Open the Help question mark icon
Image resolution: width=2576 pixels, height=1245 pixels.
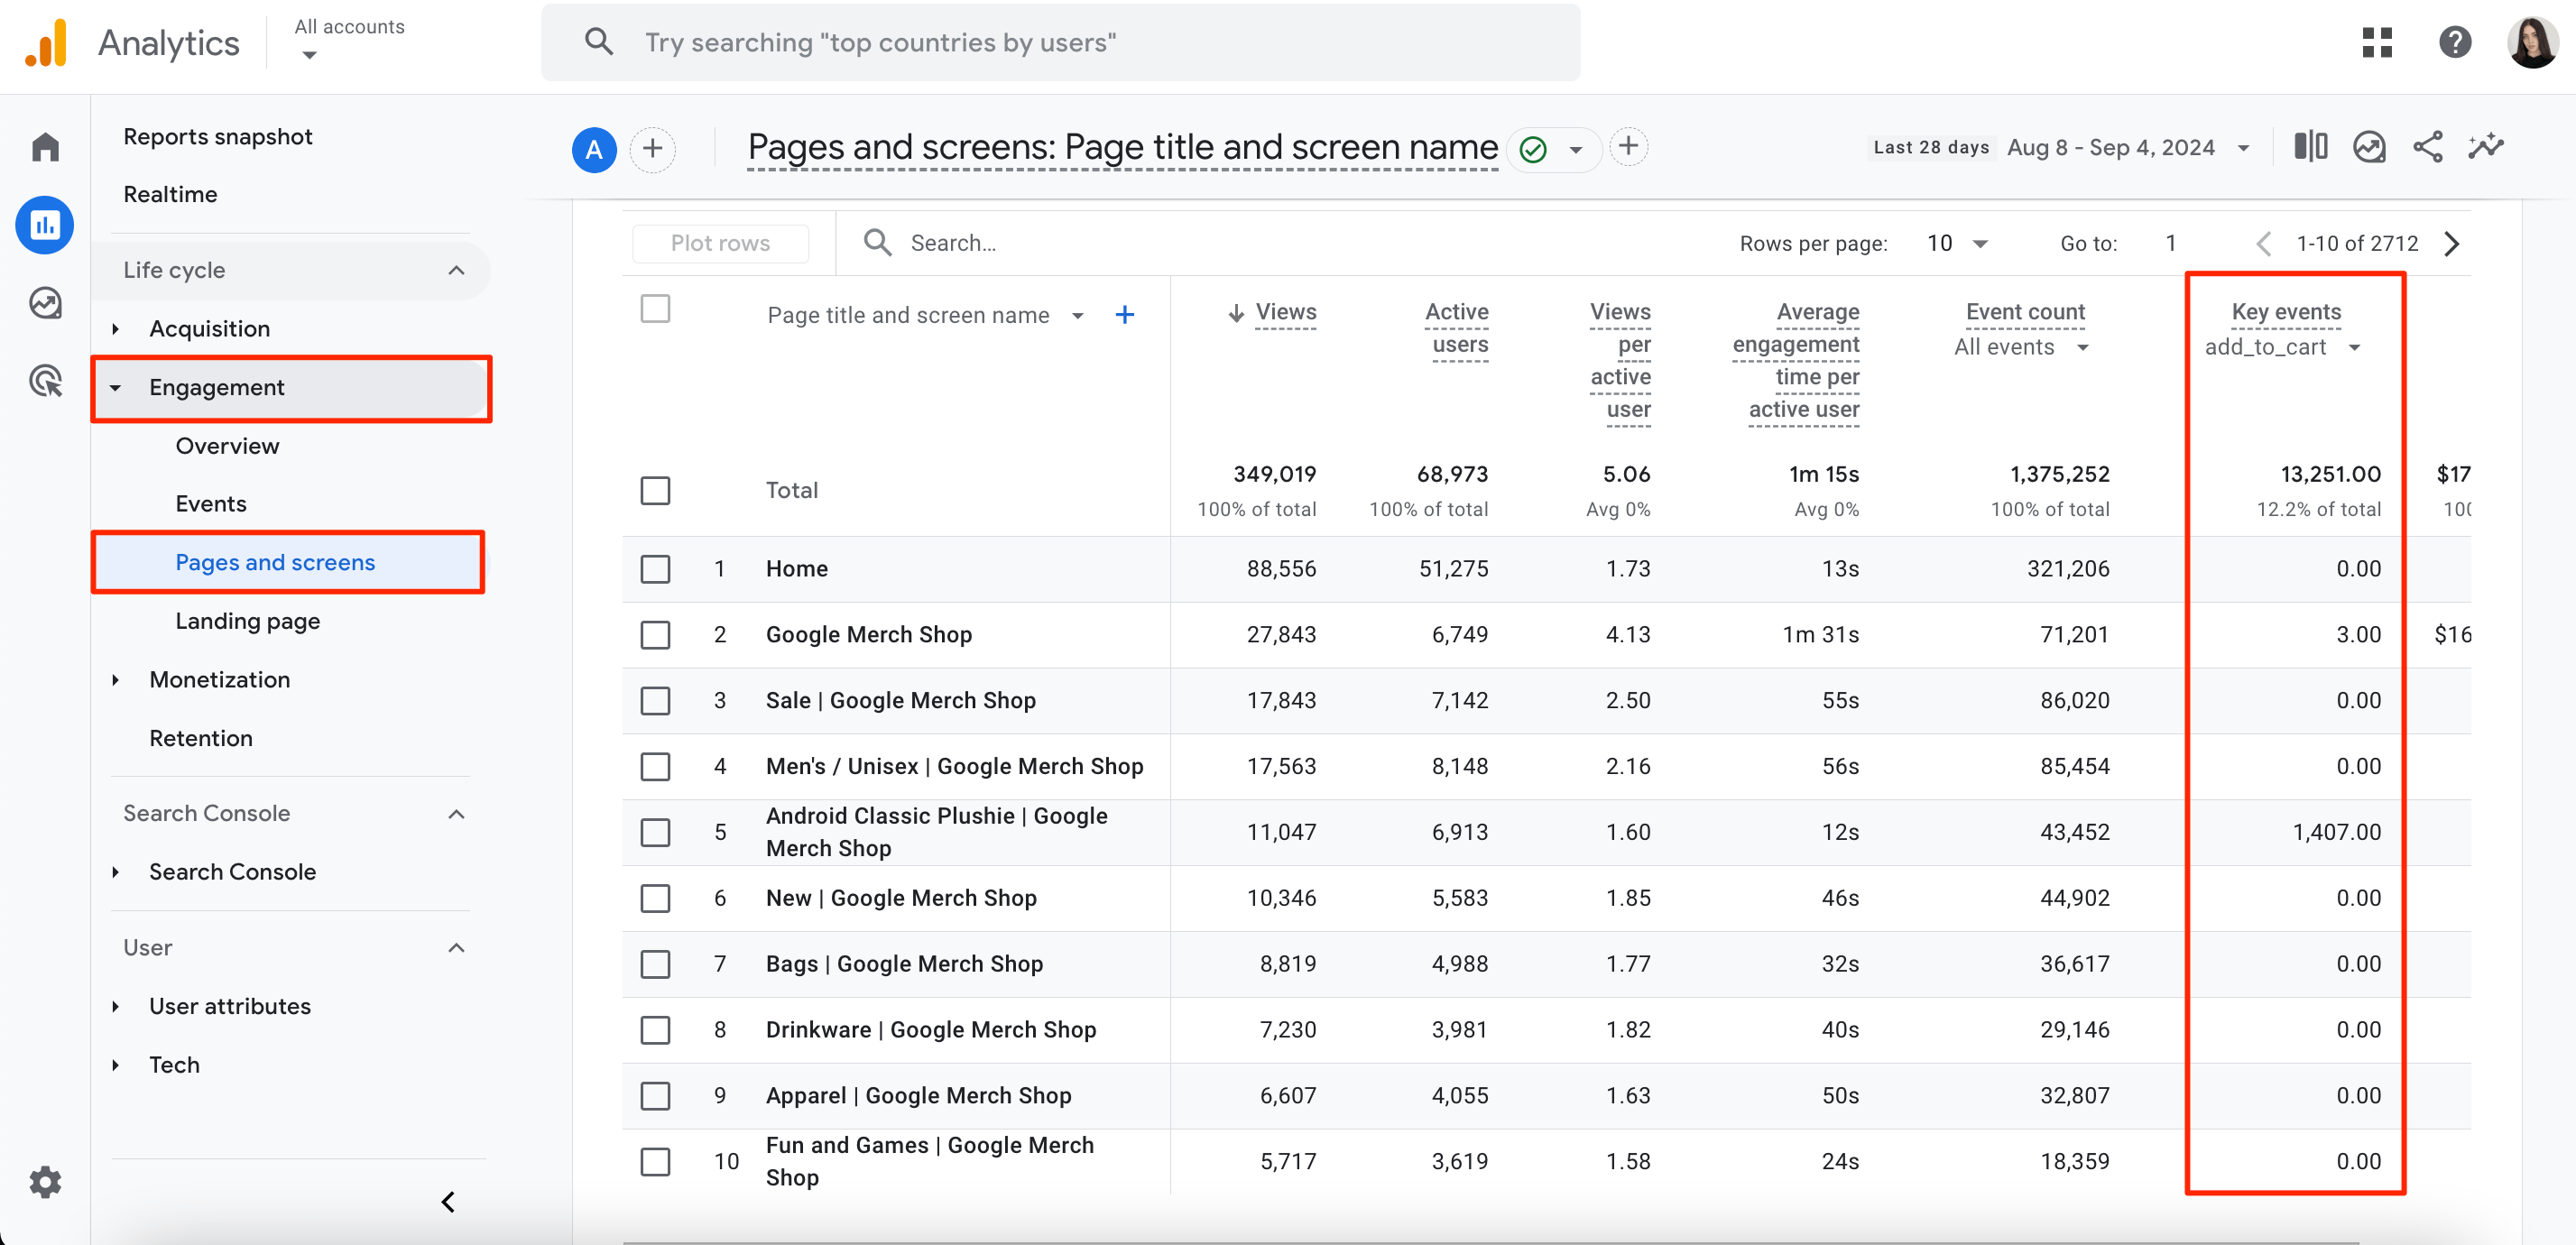[x=2454, y=42]
